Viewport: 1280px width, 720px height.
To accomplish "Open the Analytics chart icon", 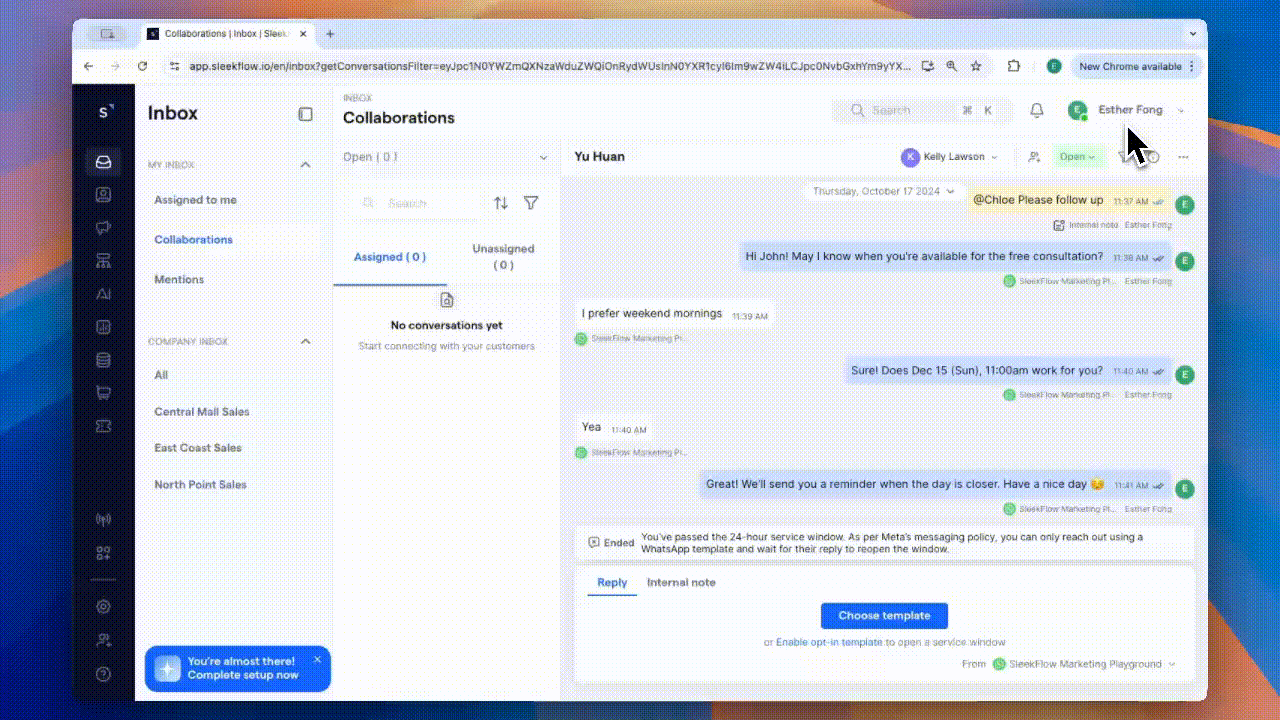I will click(x=103, y=327).
